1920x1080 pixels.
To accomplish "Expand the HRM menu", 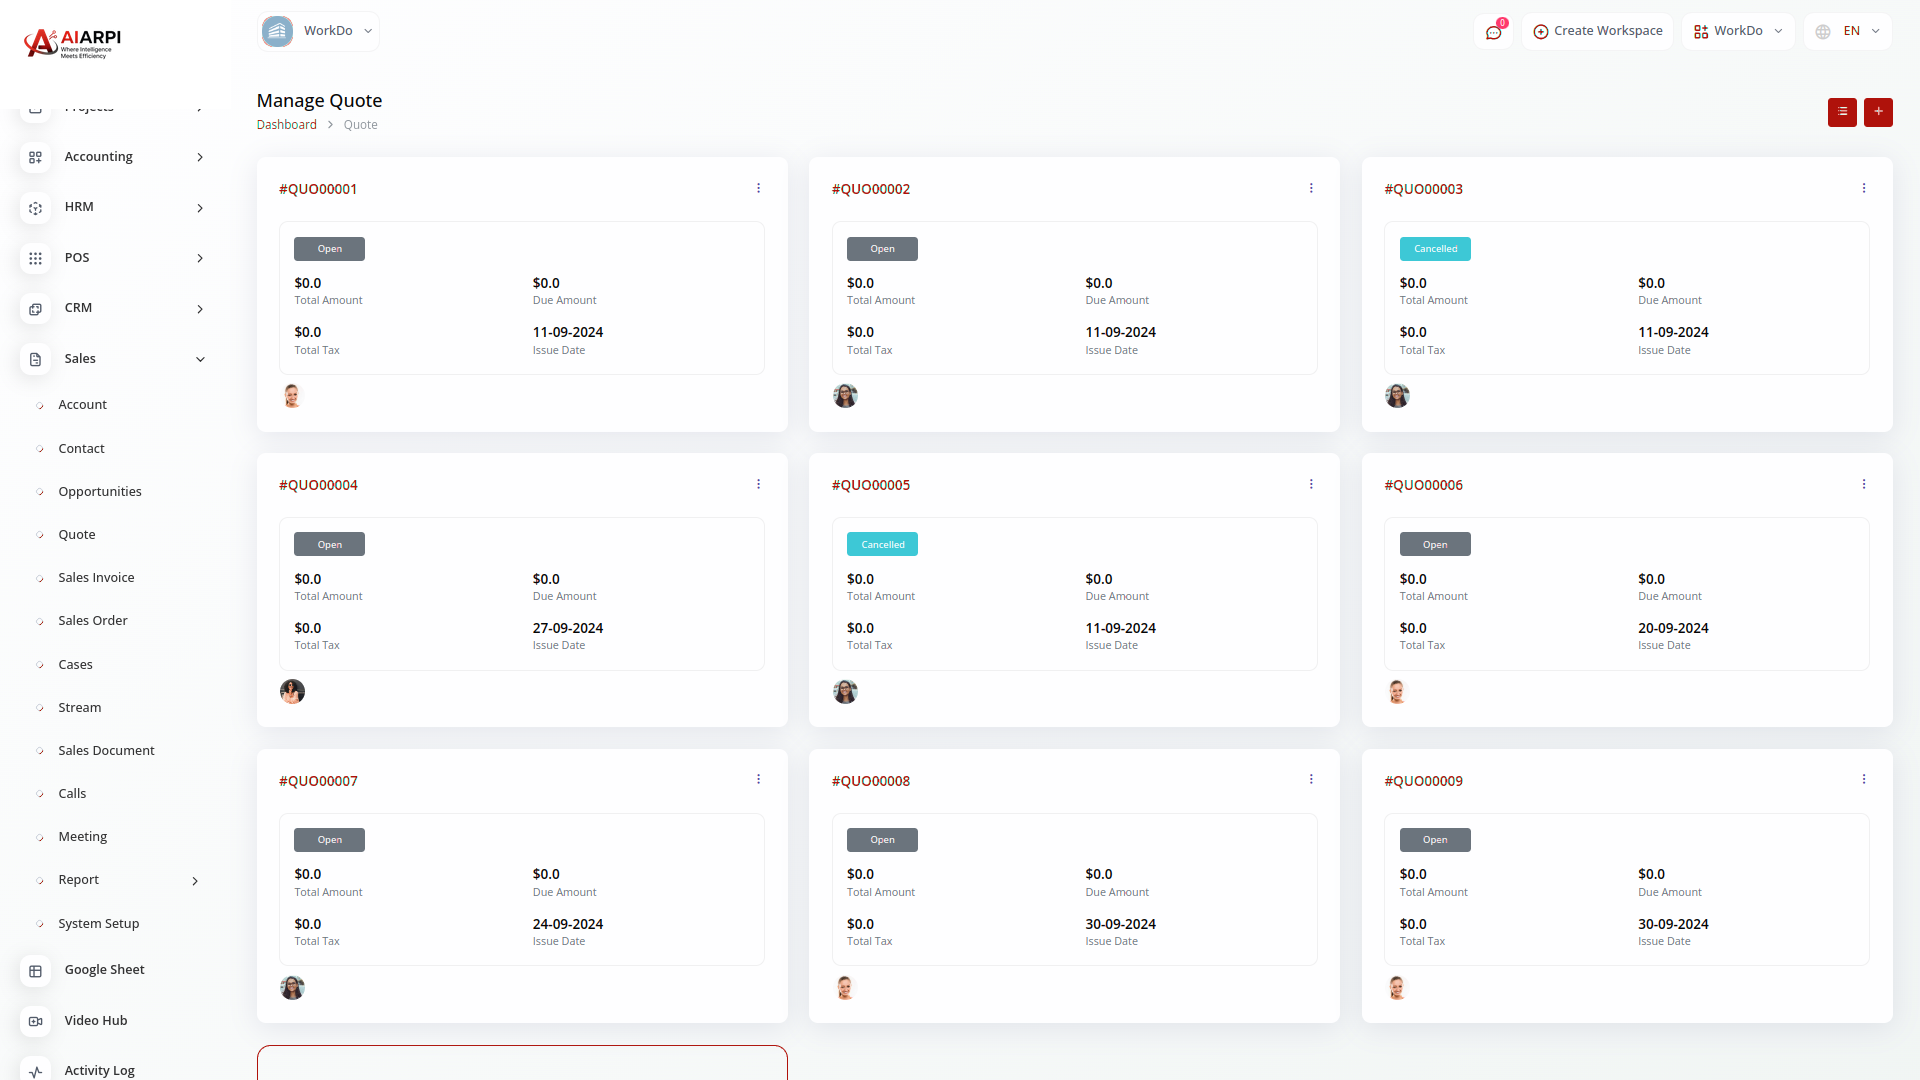I will [200, 208].
